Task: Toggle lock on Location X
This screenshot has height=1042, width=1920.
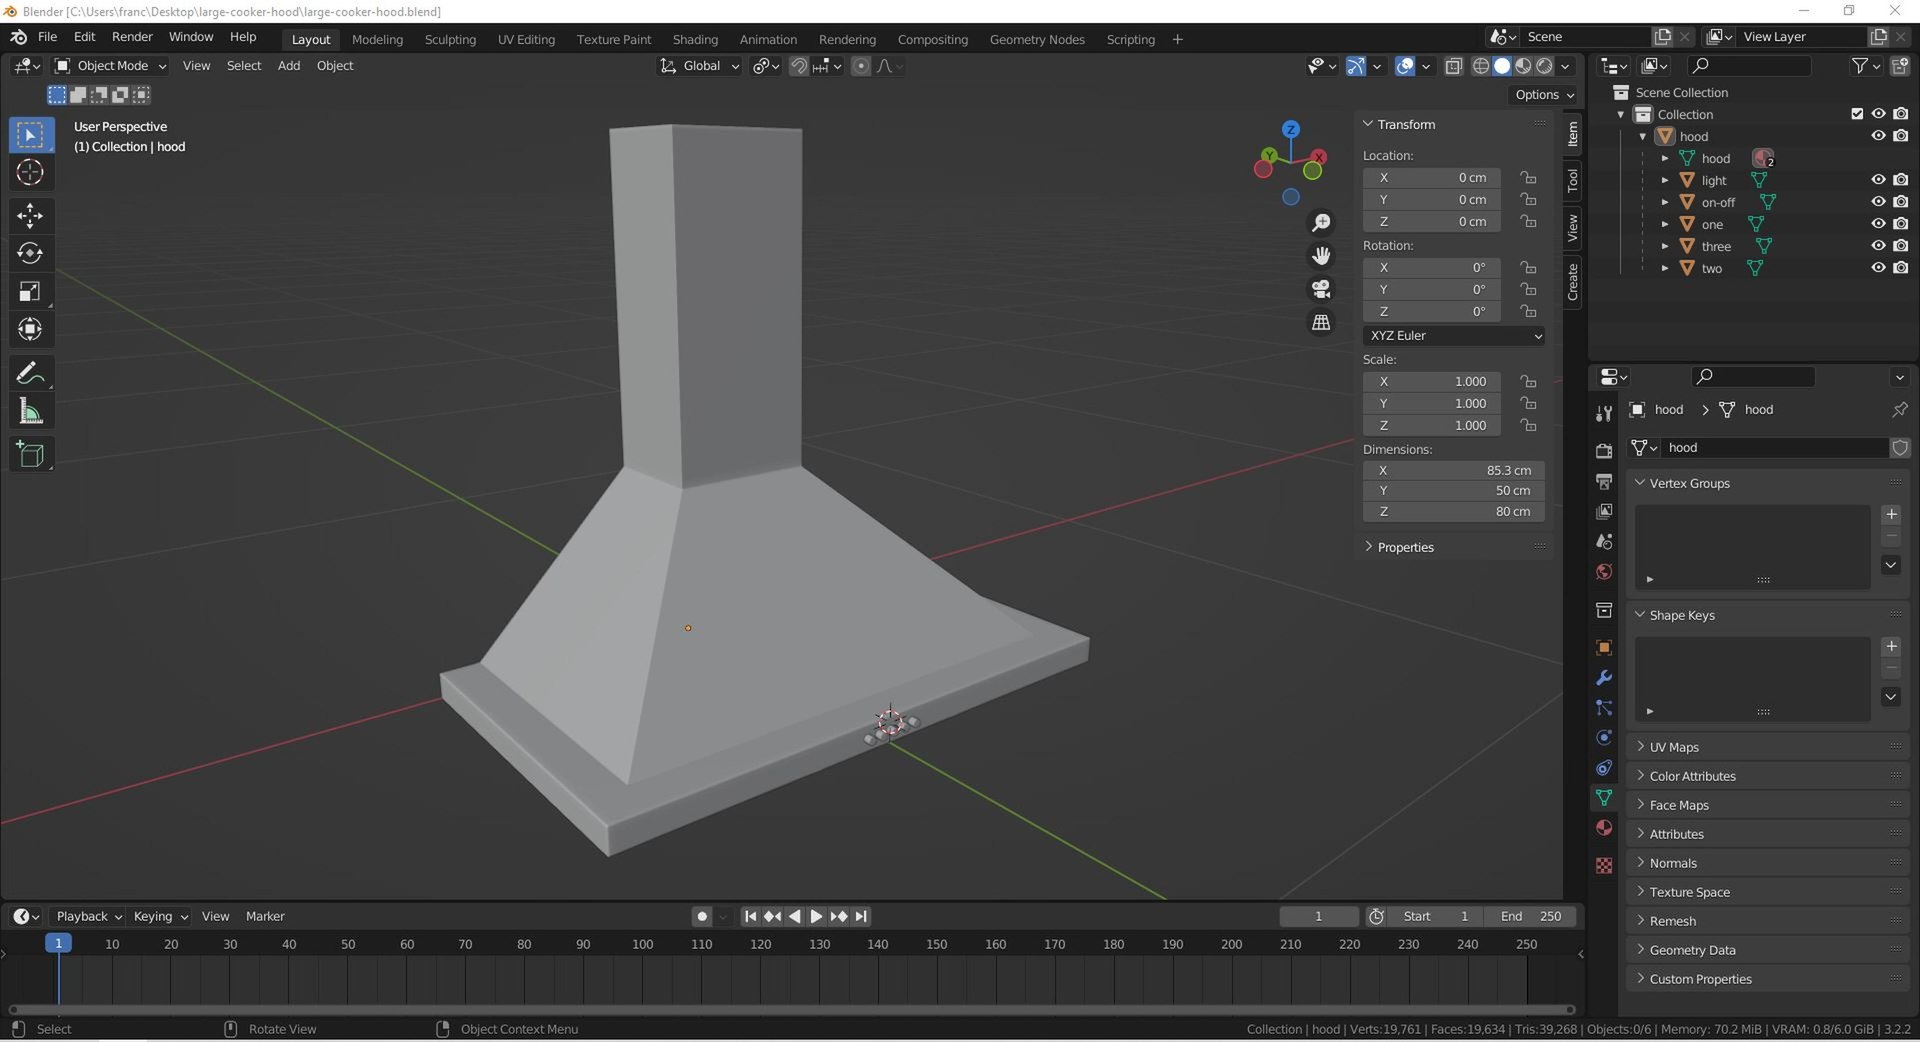Action: [x=1528, y=177]
